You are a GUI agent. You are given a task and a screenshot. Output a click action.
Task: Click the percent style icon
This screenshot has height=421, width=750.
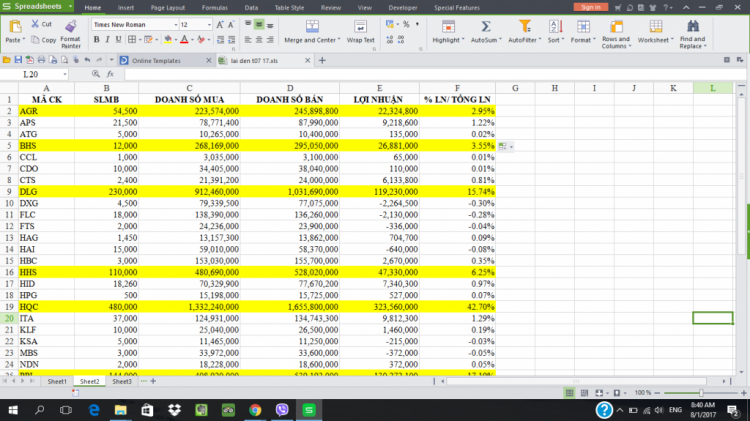pos(406,24)
